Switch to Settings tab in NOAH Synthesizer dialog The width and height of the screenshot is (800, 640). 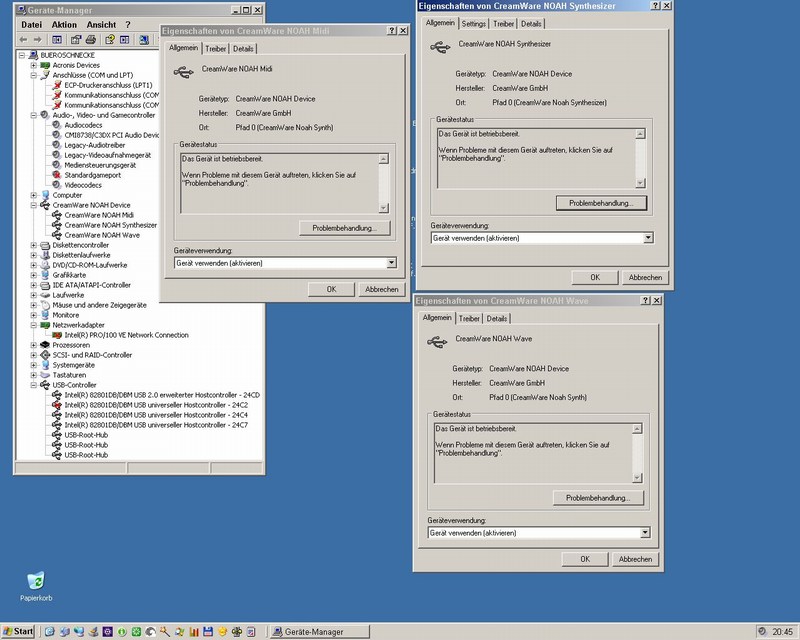473,23
